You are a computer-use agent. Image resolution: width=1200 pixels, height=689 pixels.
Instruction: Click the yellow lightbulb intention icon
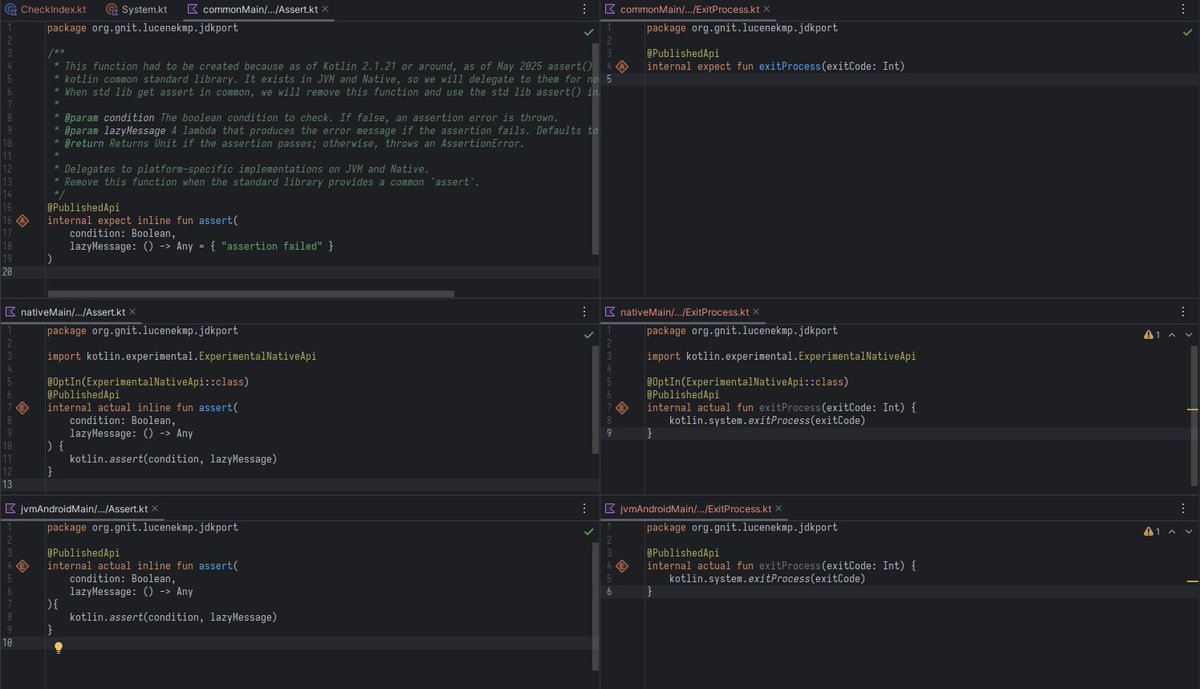click(58, 648)
